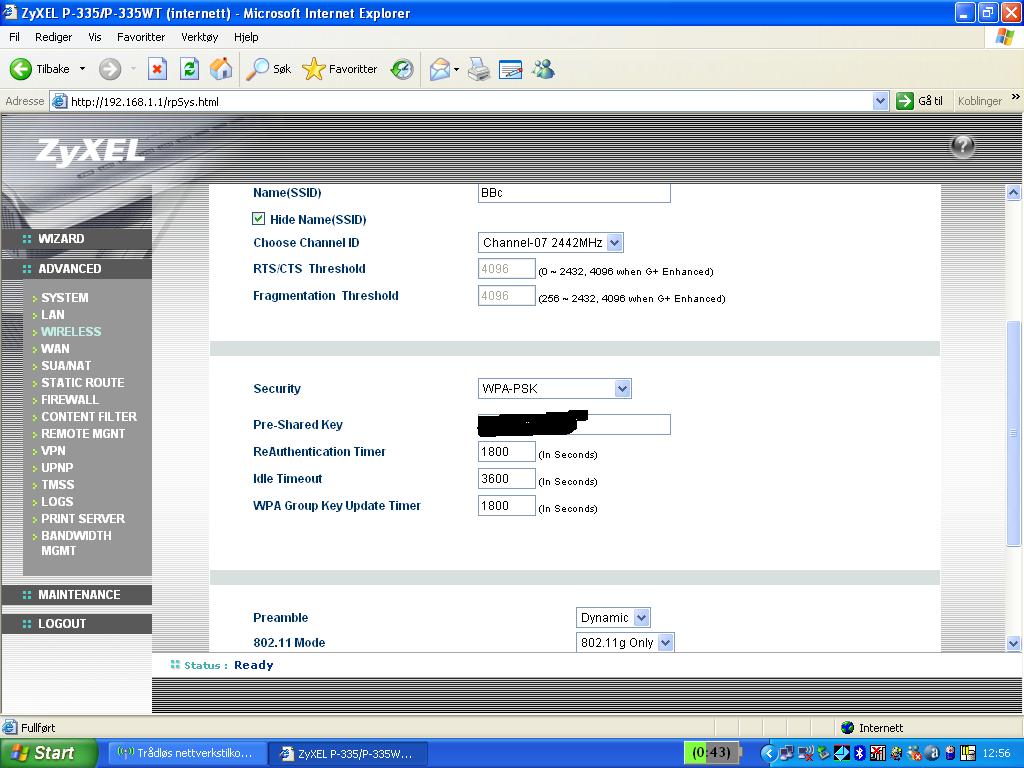Click the ReAuthentication Timer field
This screenshot has height=768, width=1024.
[507, 451]
